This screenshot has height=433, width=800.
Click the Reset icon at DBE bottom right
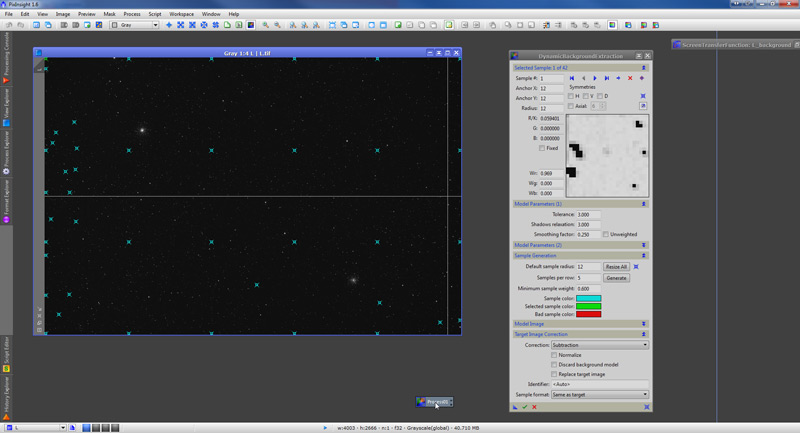click(x=647, y=407)
